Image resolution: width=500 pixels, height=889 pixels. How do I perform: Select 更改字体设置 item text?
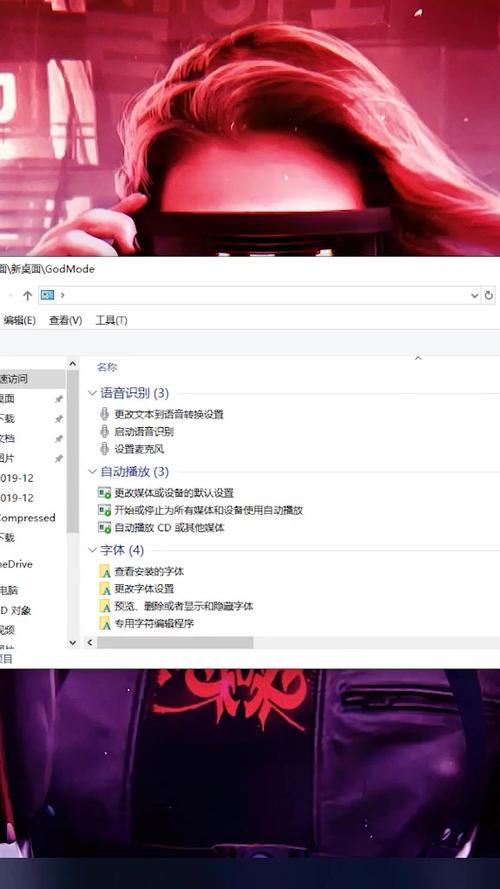click(144, 589)
